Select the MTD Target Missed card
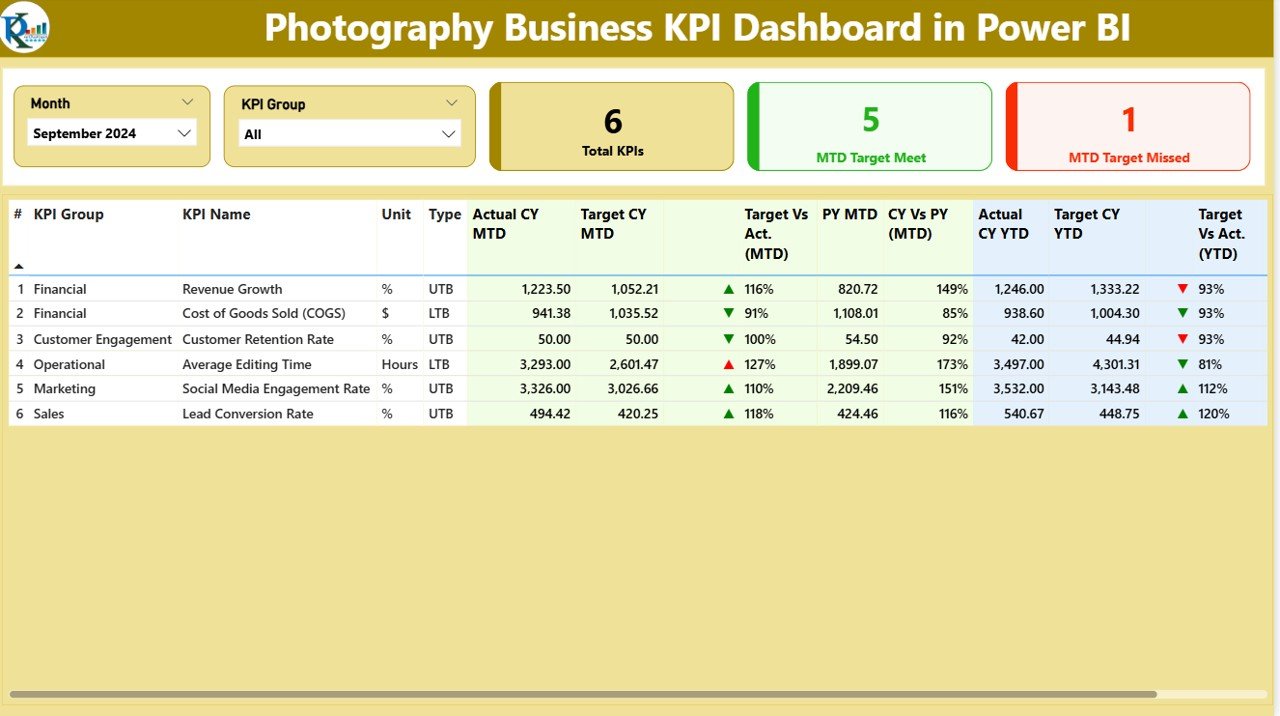This screenshot has width=1280, height=716. pyautogui.click(x=1128, y=127)
